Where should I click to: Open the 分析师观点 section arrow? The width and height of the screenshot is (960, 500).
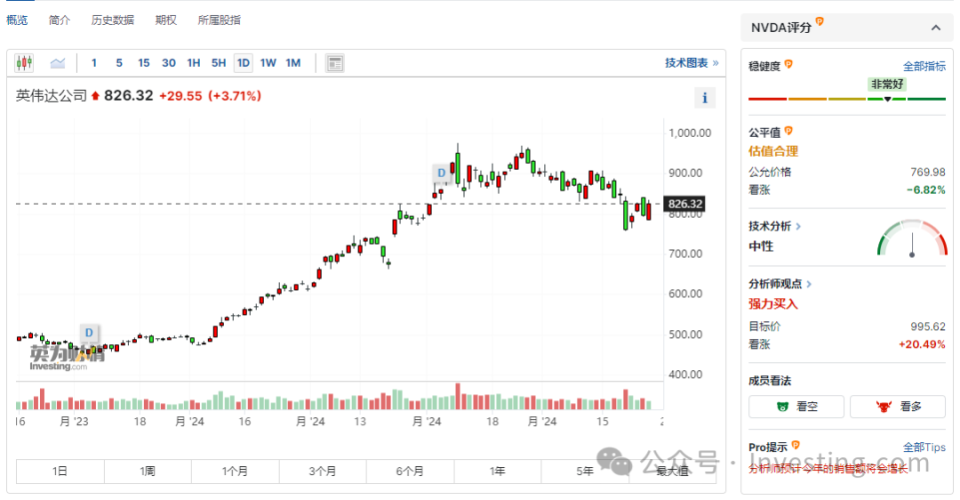pos(809,284)
